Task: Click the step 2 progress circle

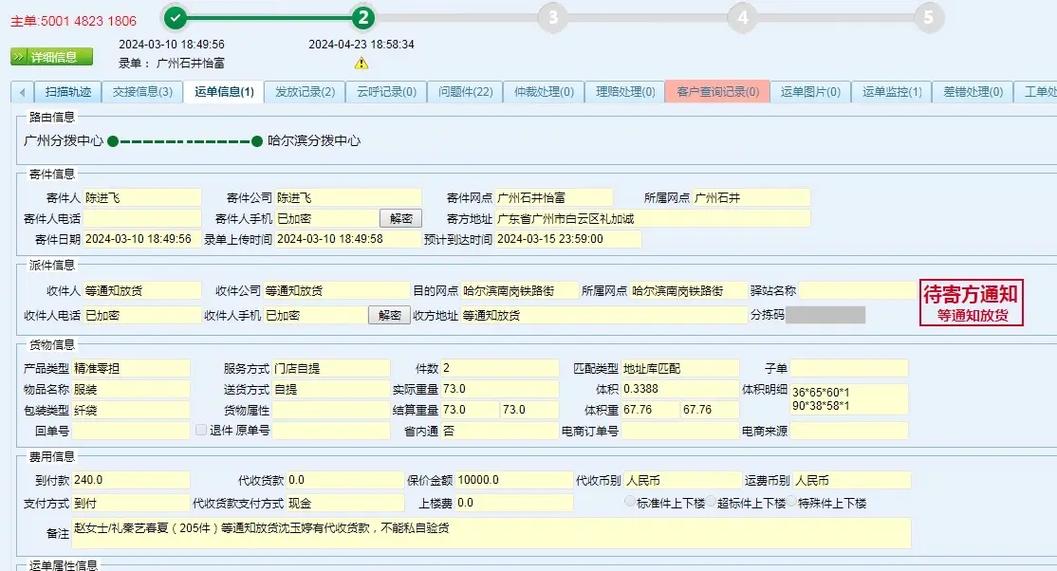Action: [363, 17]
